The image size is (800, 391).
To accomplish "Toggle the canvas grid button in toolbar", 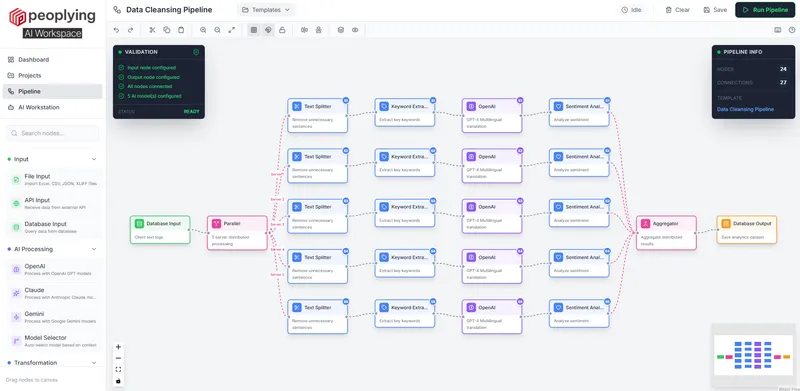I will coord(254,30).
